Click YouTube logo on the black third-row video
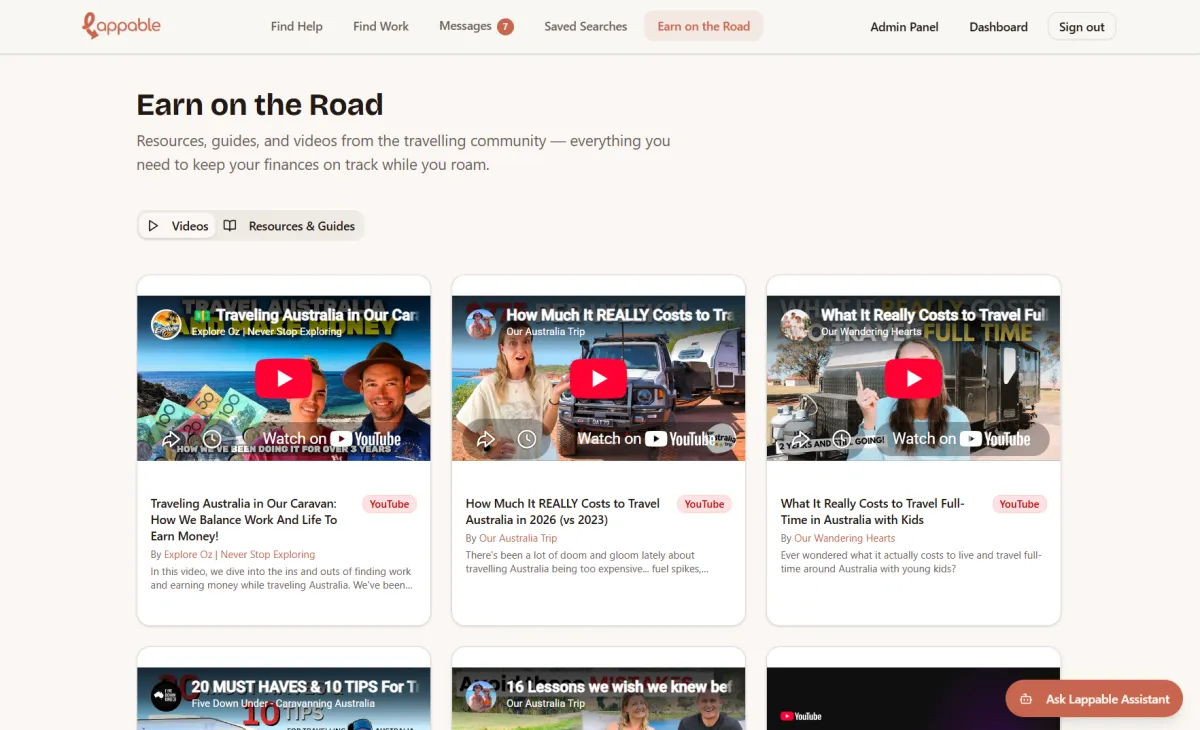This screenshot has width=1200, height=730. (801, 716)
